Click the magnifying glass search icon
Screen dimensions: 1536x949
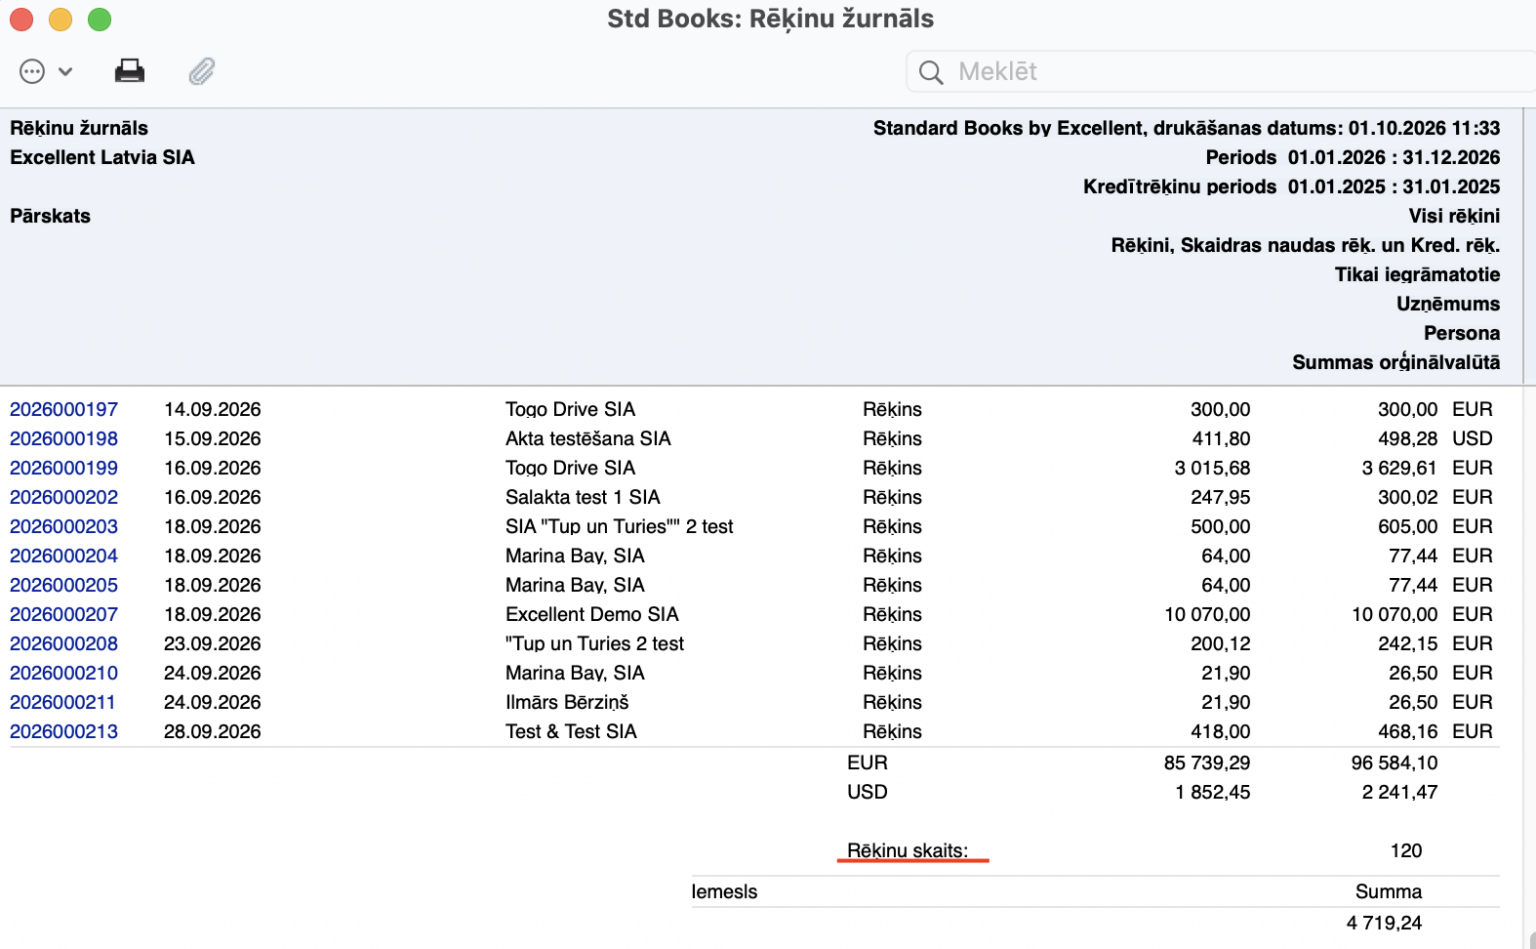tap(931, 72)
